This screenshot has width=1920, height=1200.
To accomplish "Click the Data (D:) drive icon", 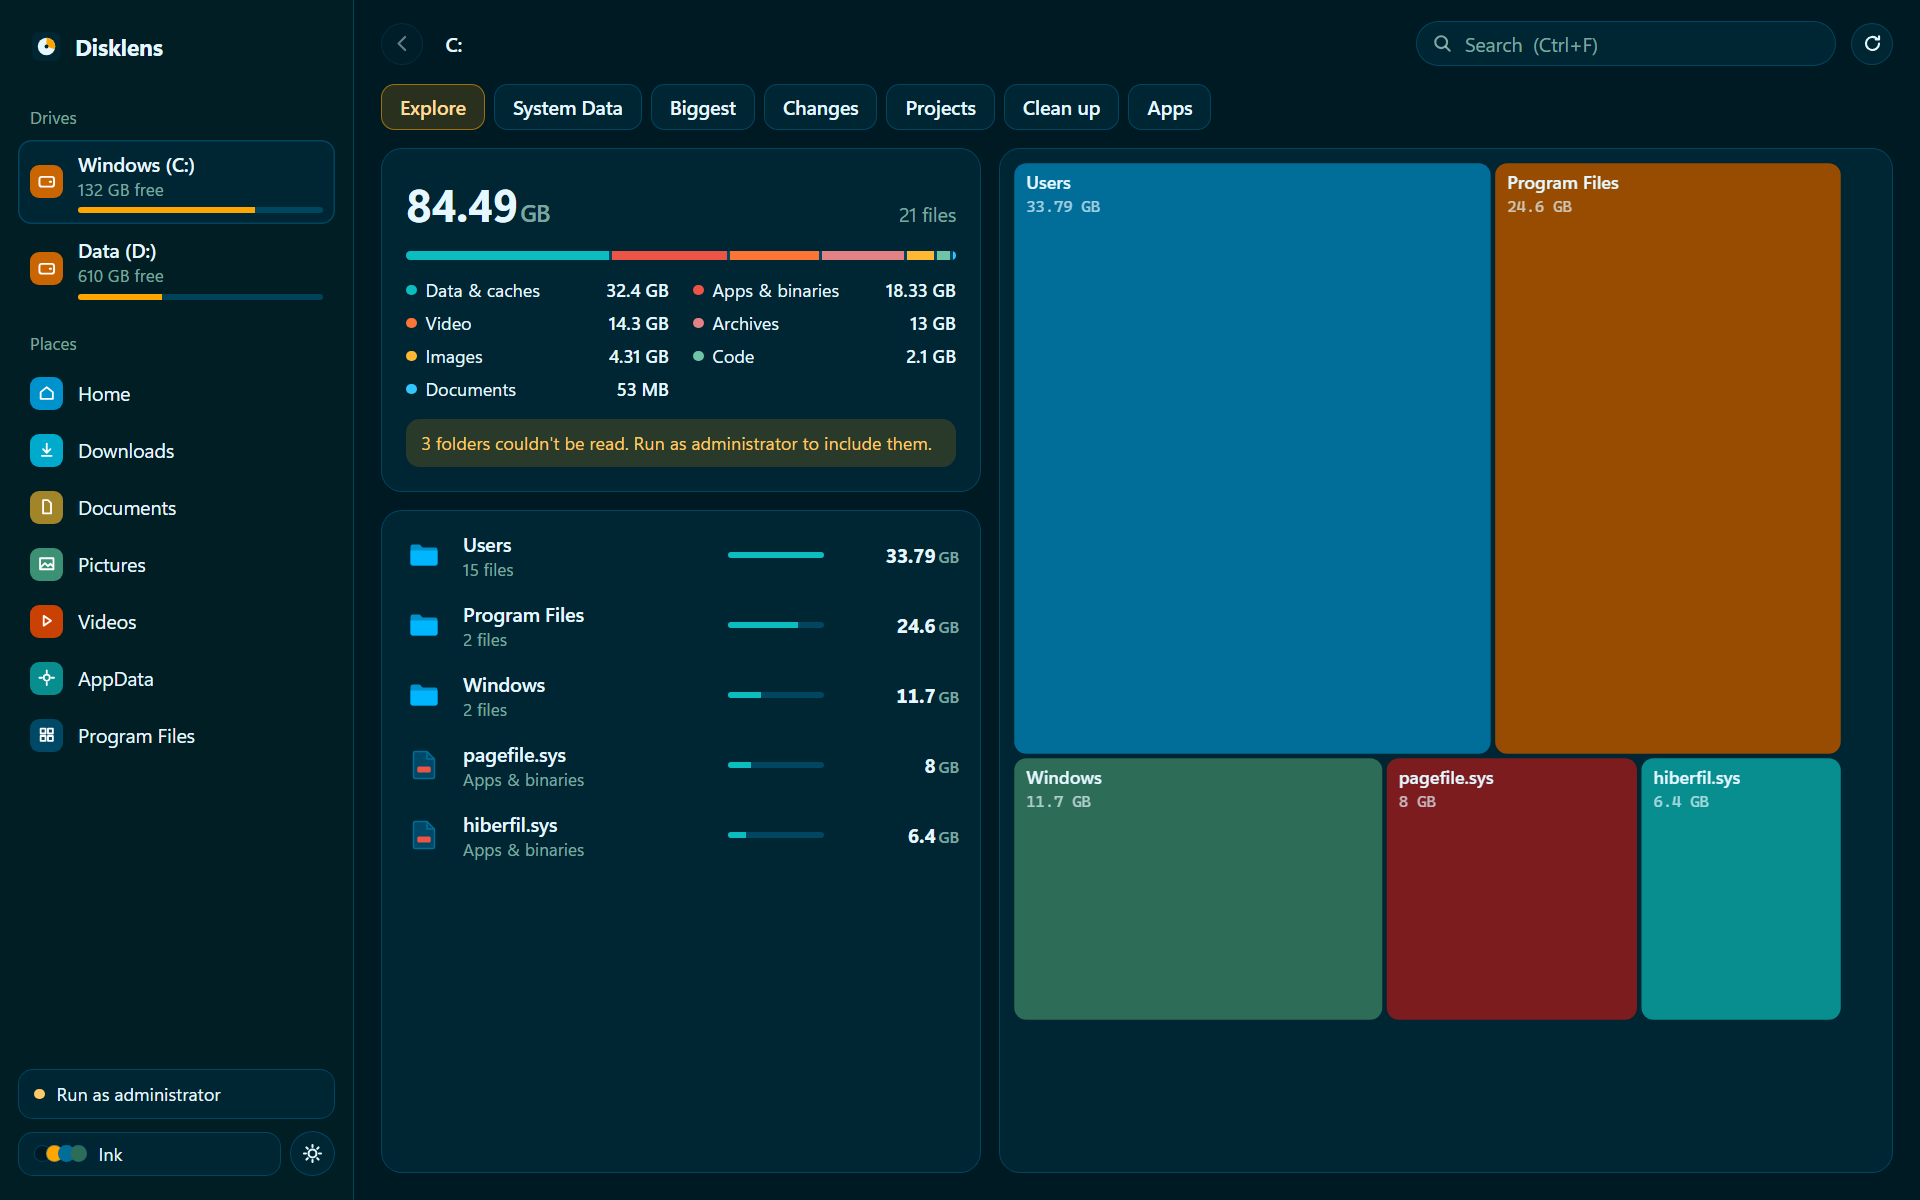I will (46, 268).
